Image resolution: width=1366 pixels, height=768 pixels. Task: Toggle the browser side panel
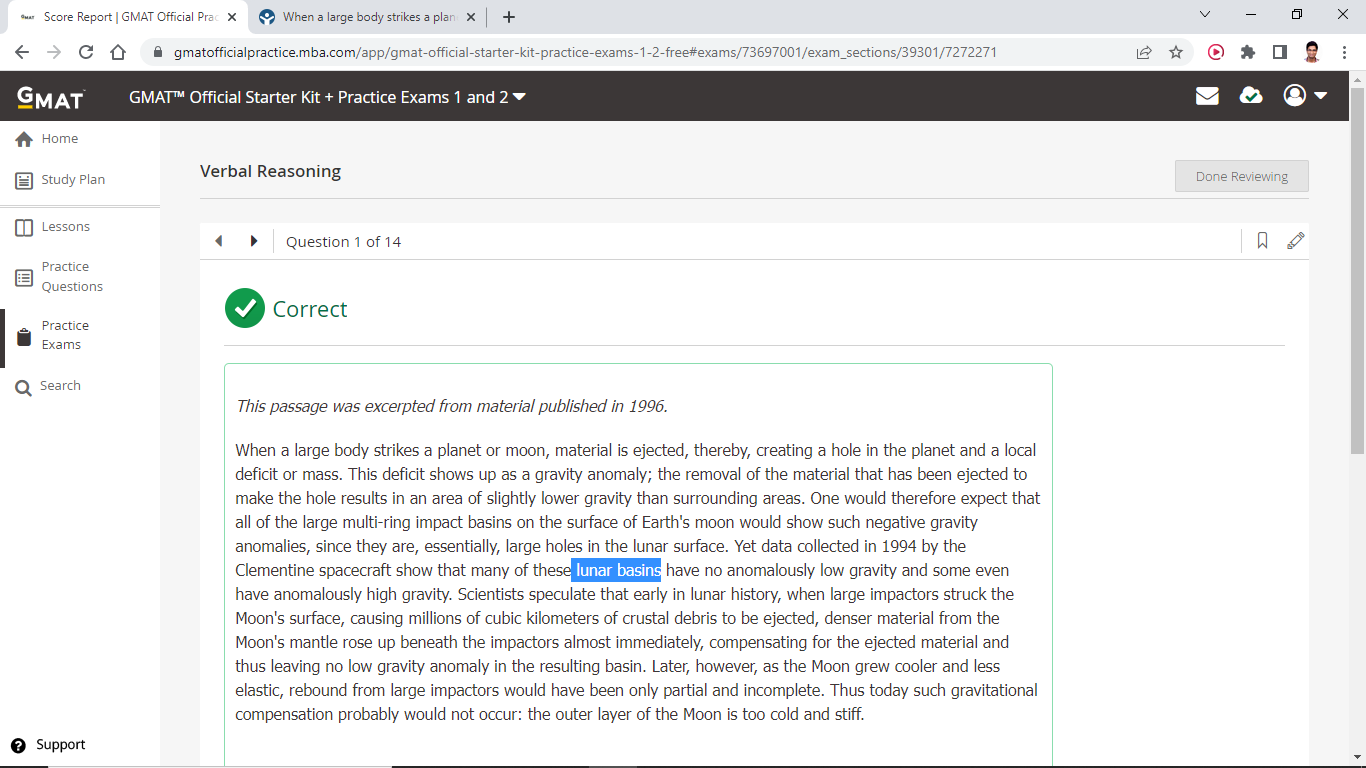coord(1279,52)
